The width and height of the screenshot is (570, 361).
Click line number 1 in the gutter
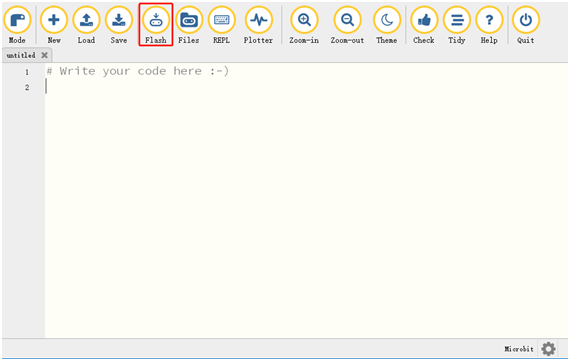click(27, 72)
